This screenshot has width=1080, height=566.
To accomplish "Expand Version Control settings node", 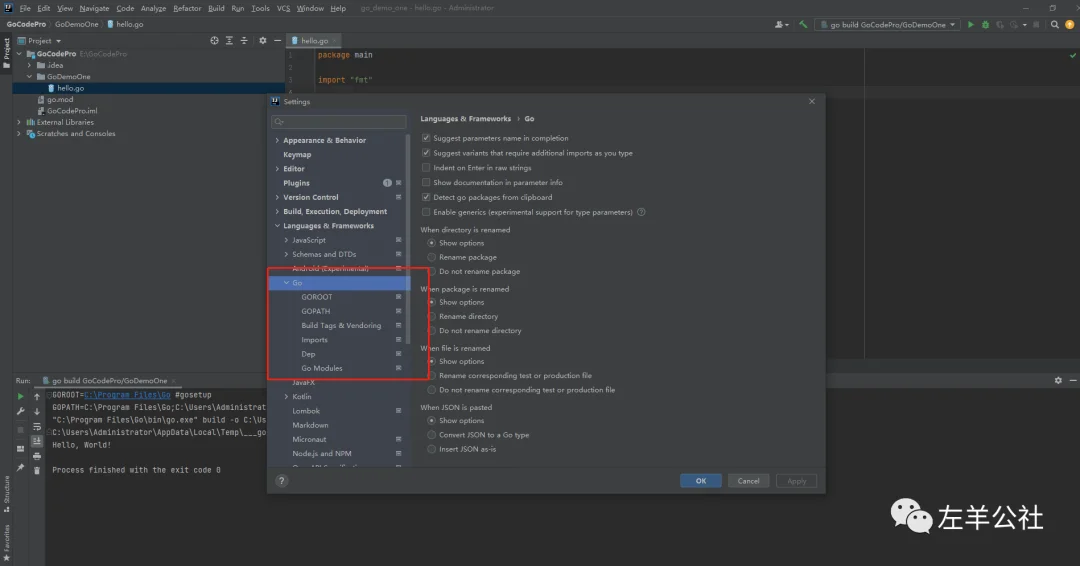I will [278, 197].
